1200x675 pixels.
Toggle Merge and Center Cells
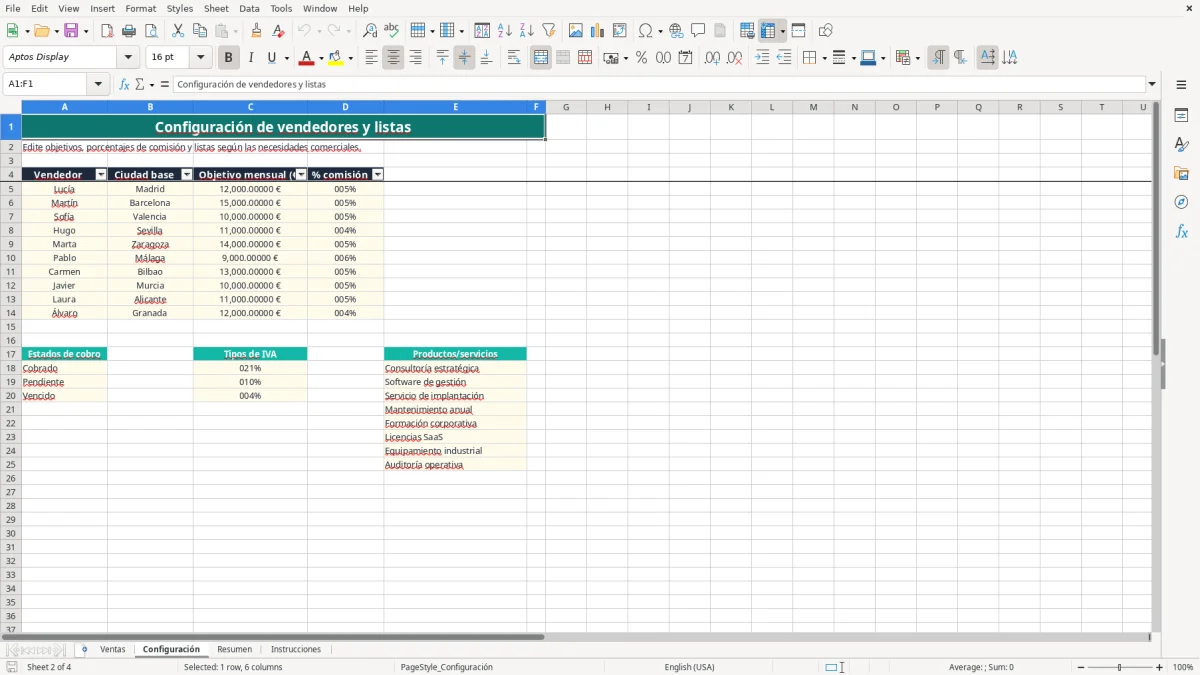point(541,58)
